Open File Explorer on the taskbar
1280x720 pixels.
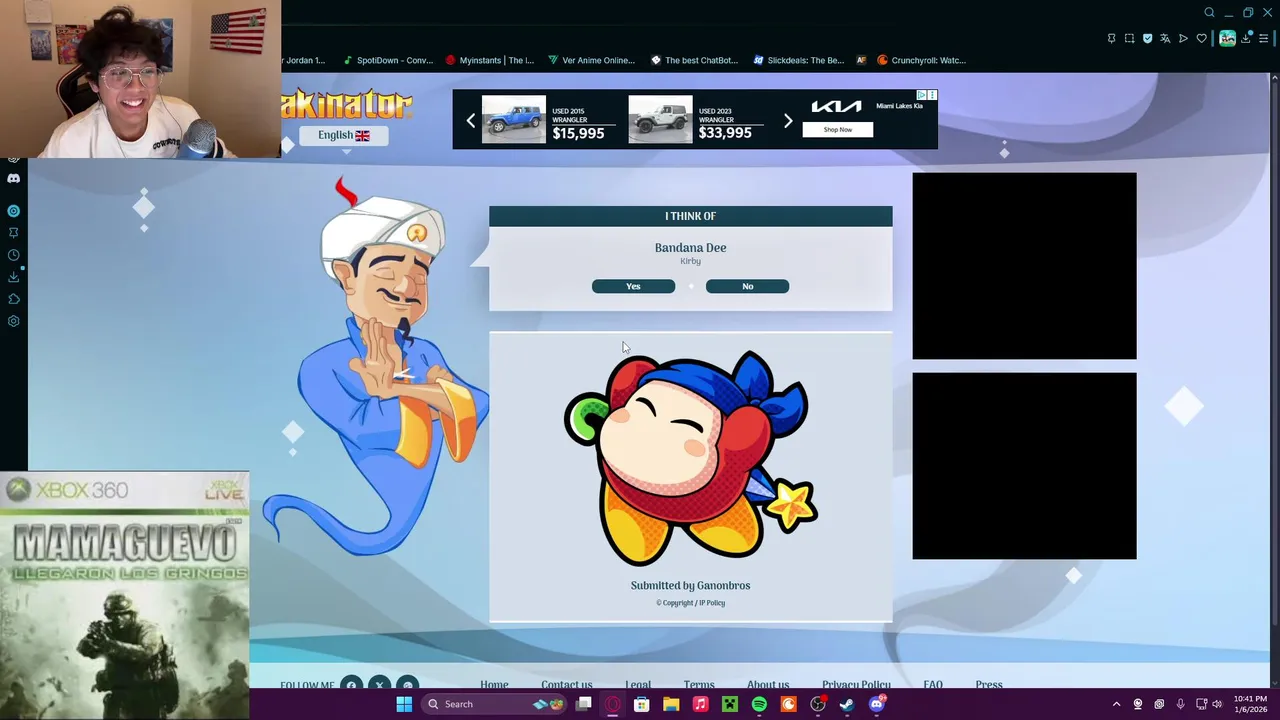coord(671,704)
